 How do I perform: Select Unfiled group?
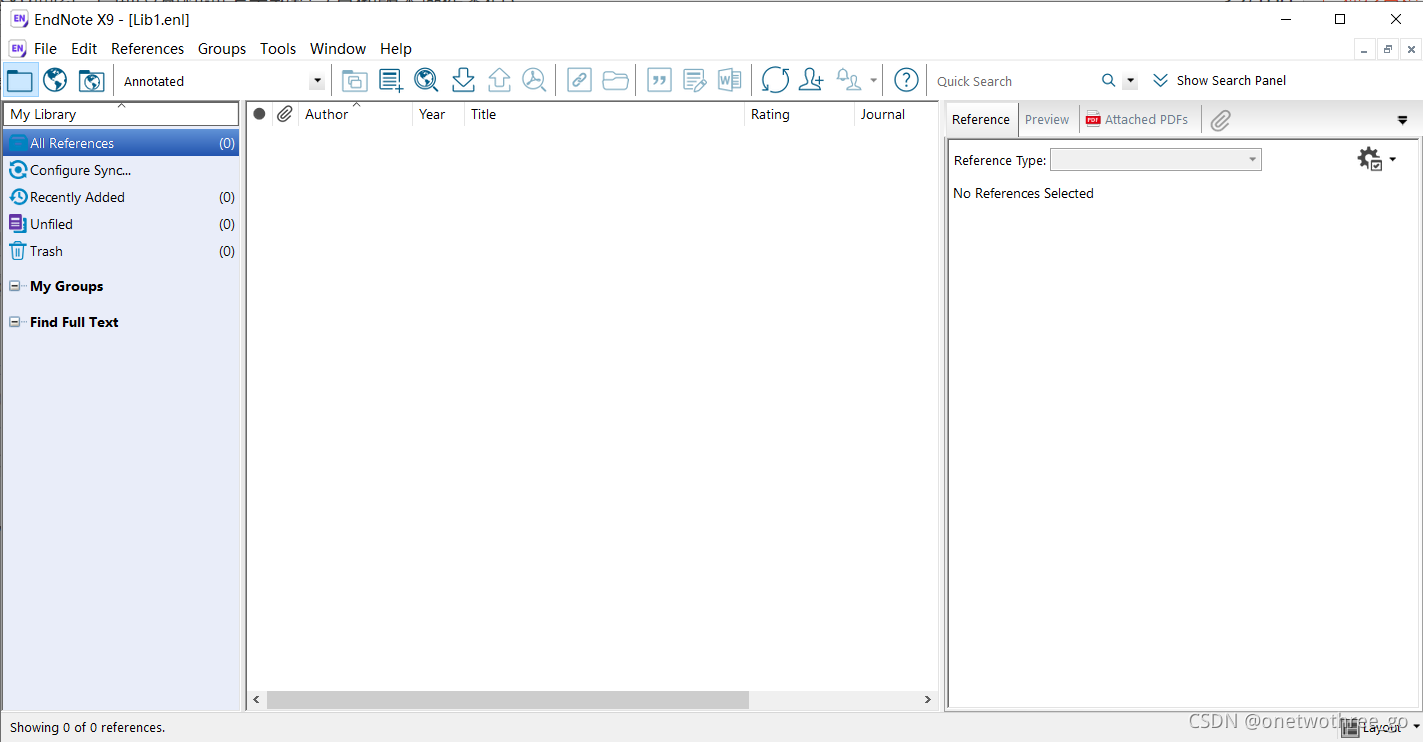[x=121, y=224]
